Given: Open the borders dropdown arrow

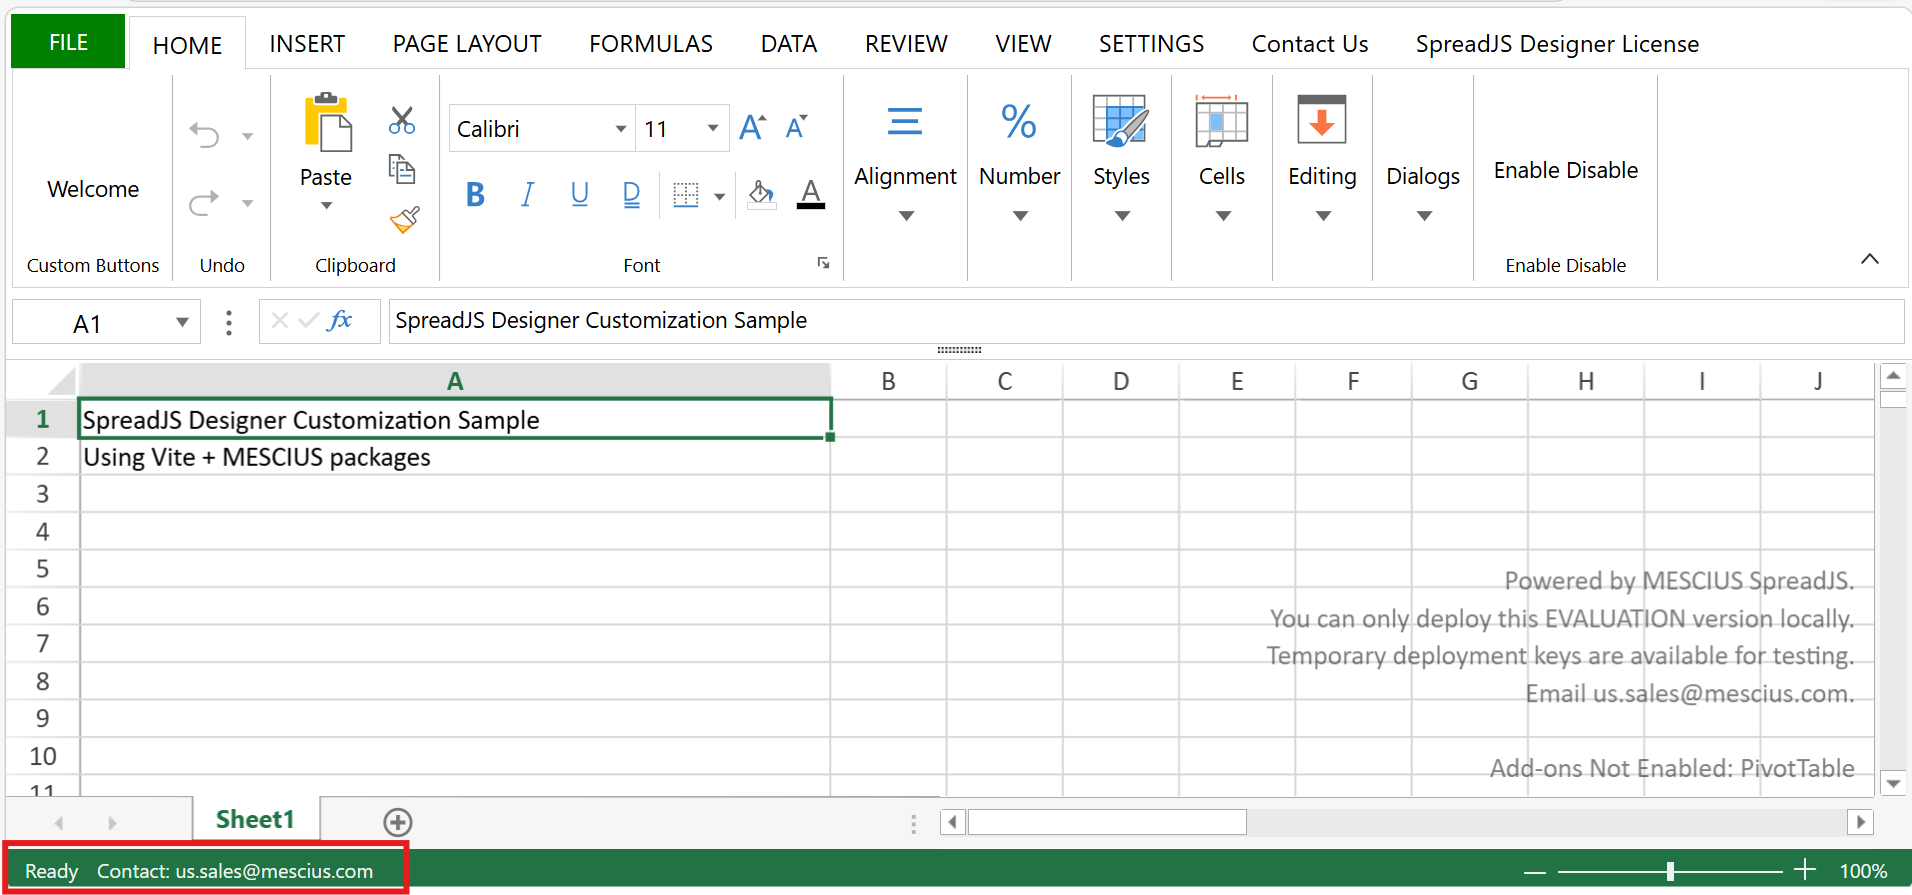Looking at the screenshot, I should tap(719, 196).
